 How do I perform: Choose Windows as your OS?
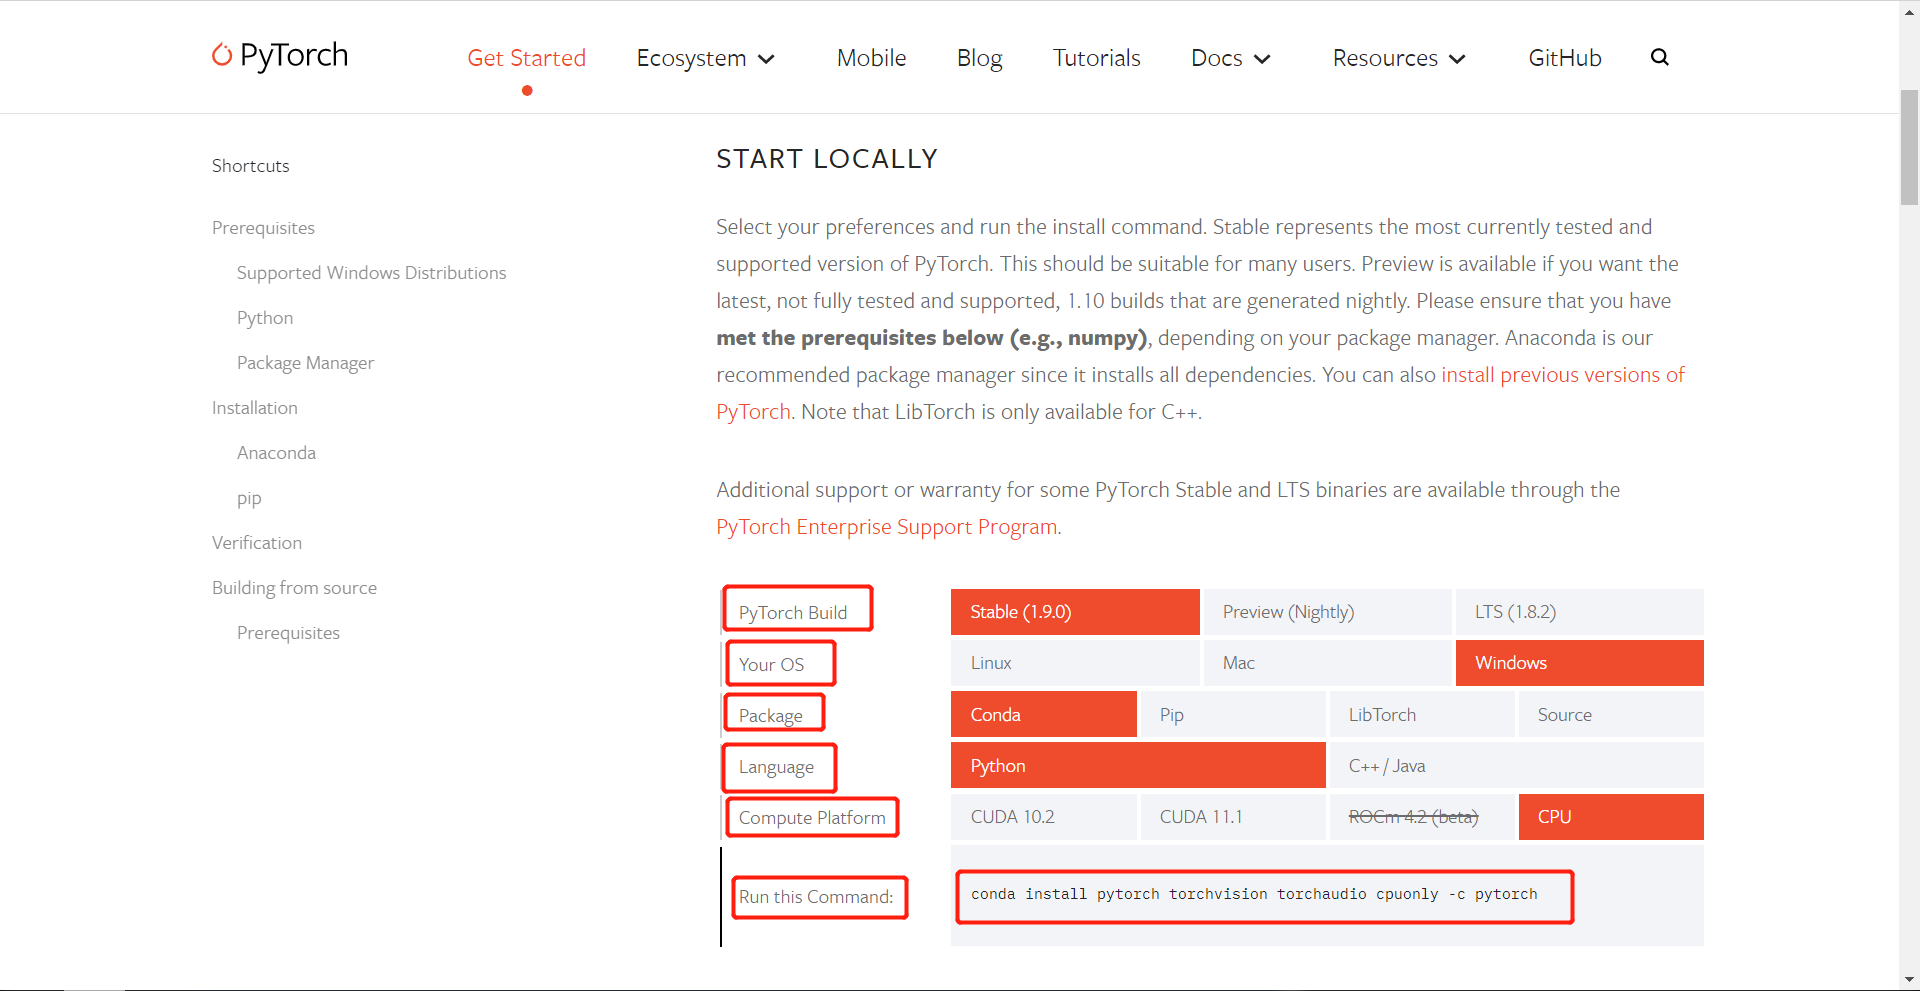tap(1579, 663)
